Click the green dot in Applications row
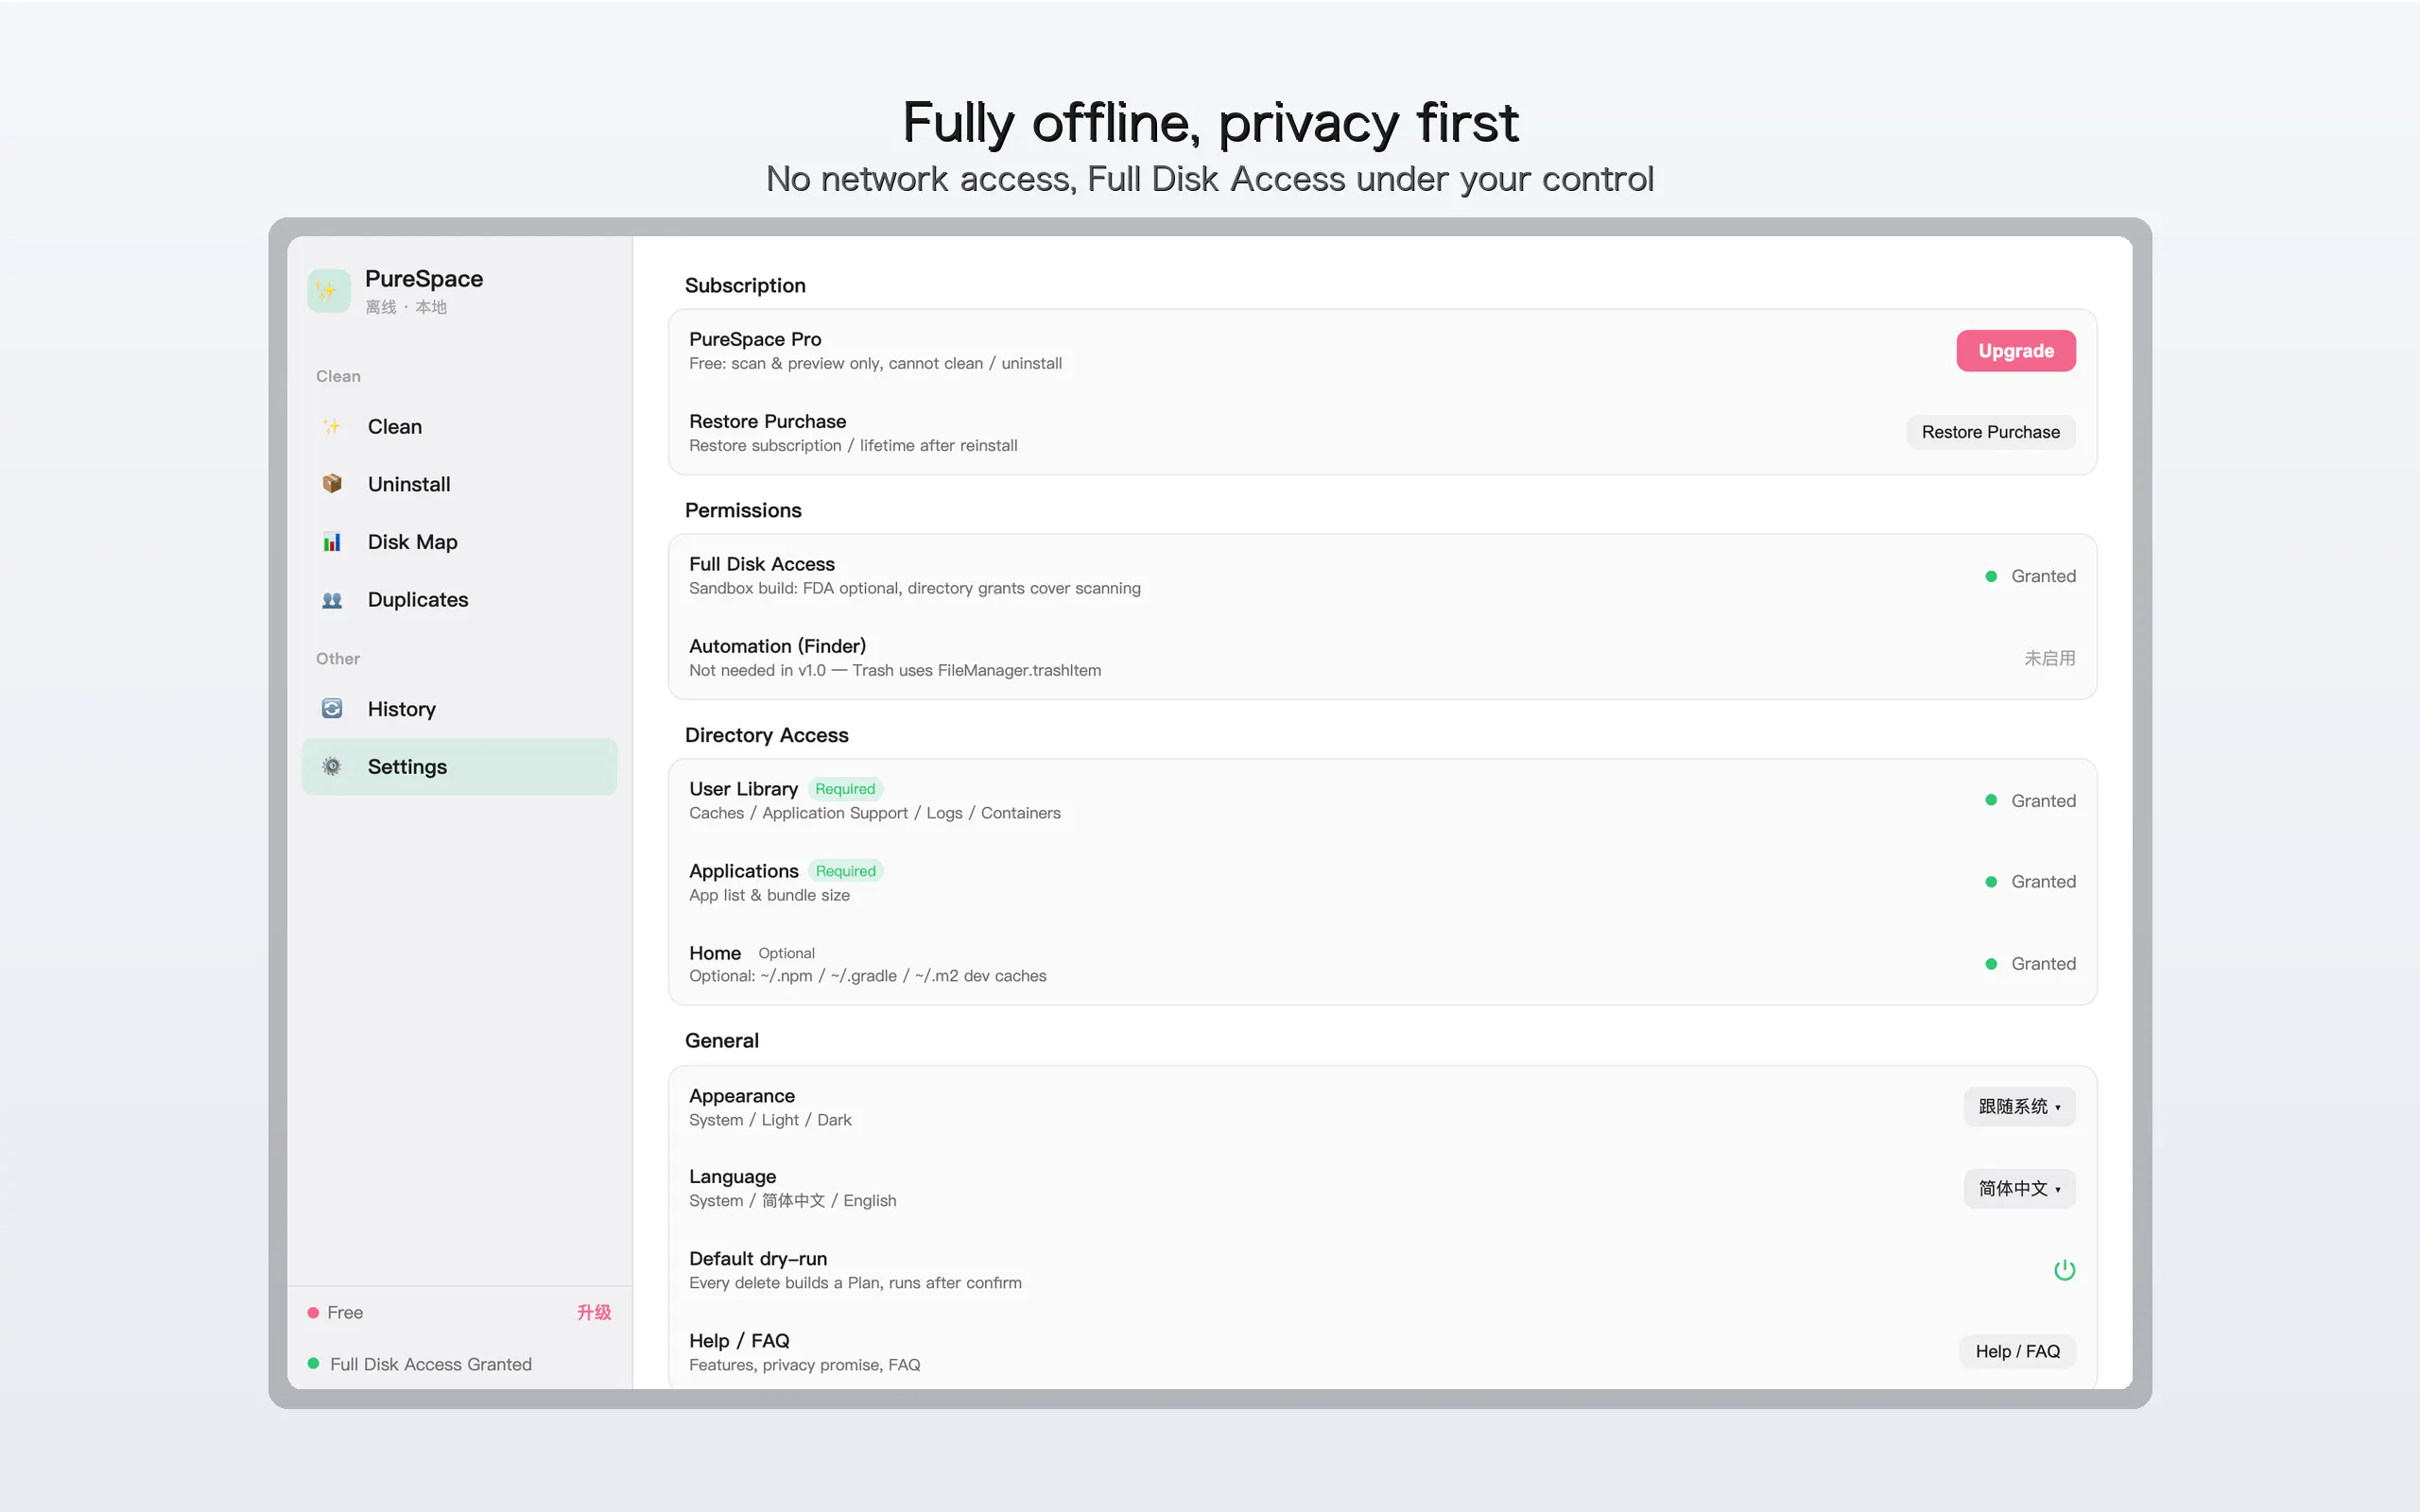This screenshot has width=2420, height=1512. (1991, 882)
